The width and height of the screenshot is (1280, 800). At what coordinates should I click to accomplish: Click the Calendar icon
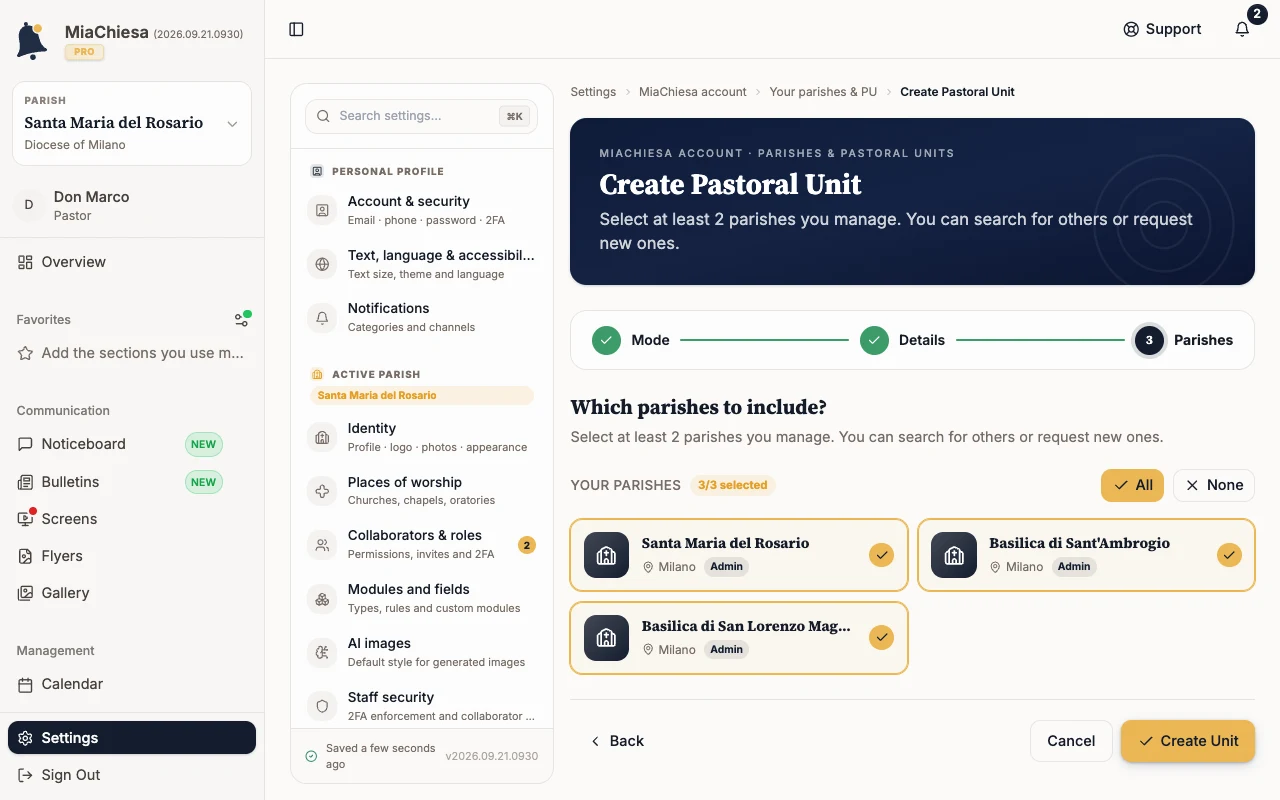click(x=25, y=684)
